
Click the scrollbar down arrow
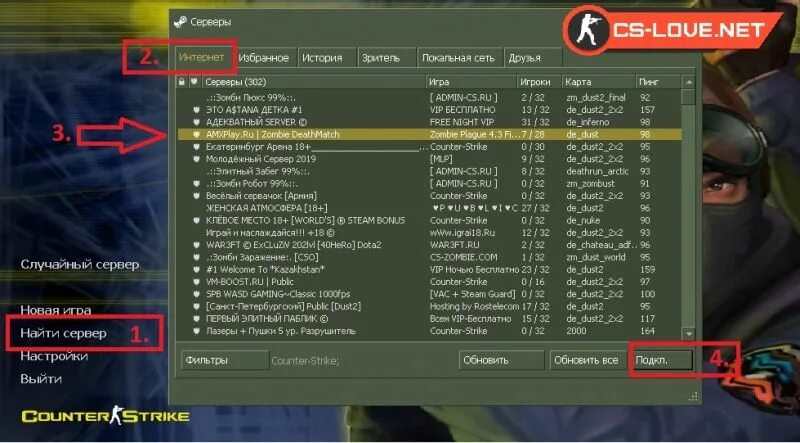click(689, 333)
